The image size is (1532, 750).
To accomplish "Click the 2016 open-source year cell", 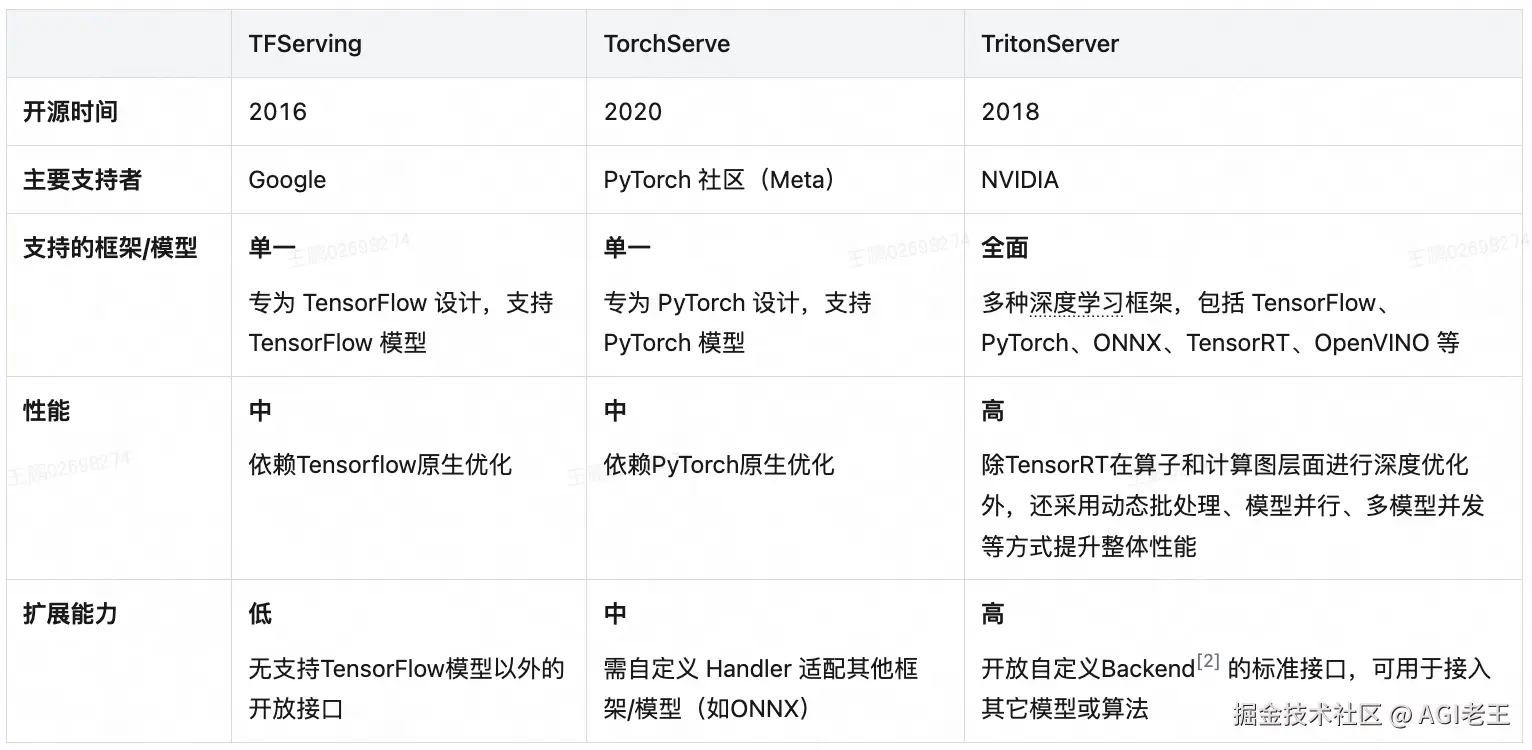I will (277, 112).
